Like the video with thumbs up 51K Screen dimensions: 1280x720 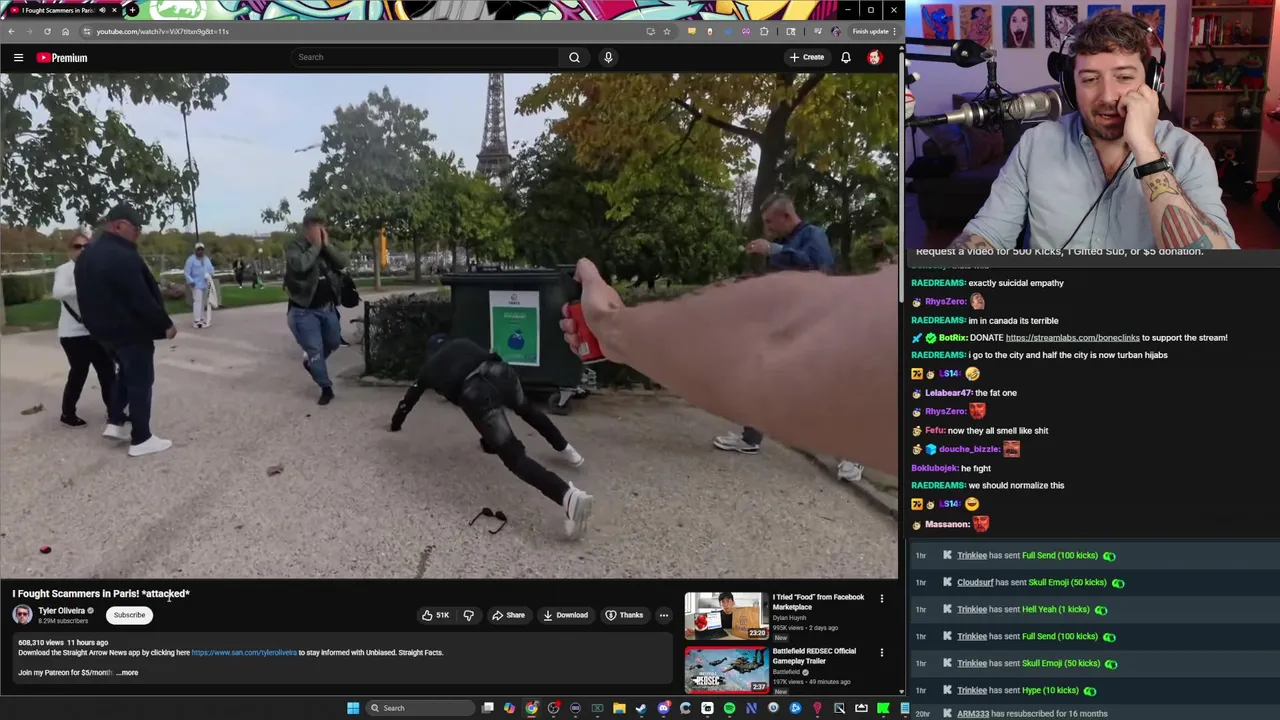[x=435, y=615]
